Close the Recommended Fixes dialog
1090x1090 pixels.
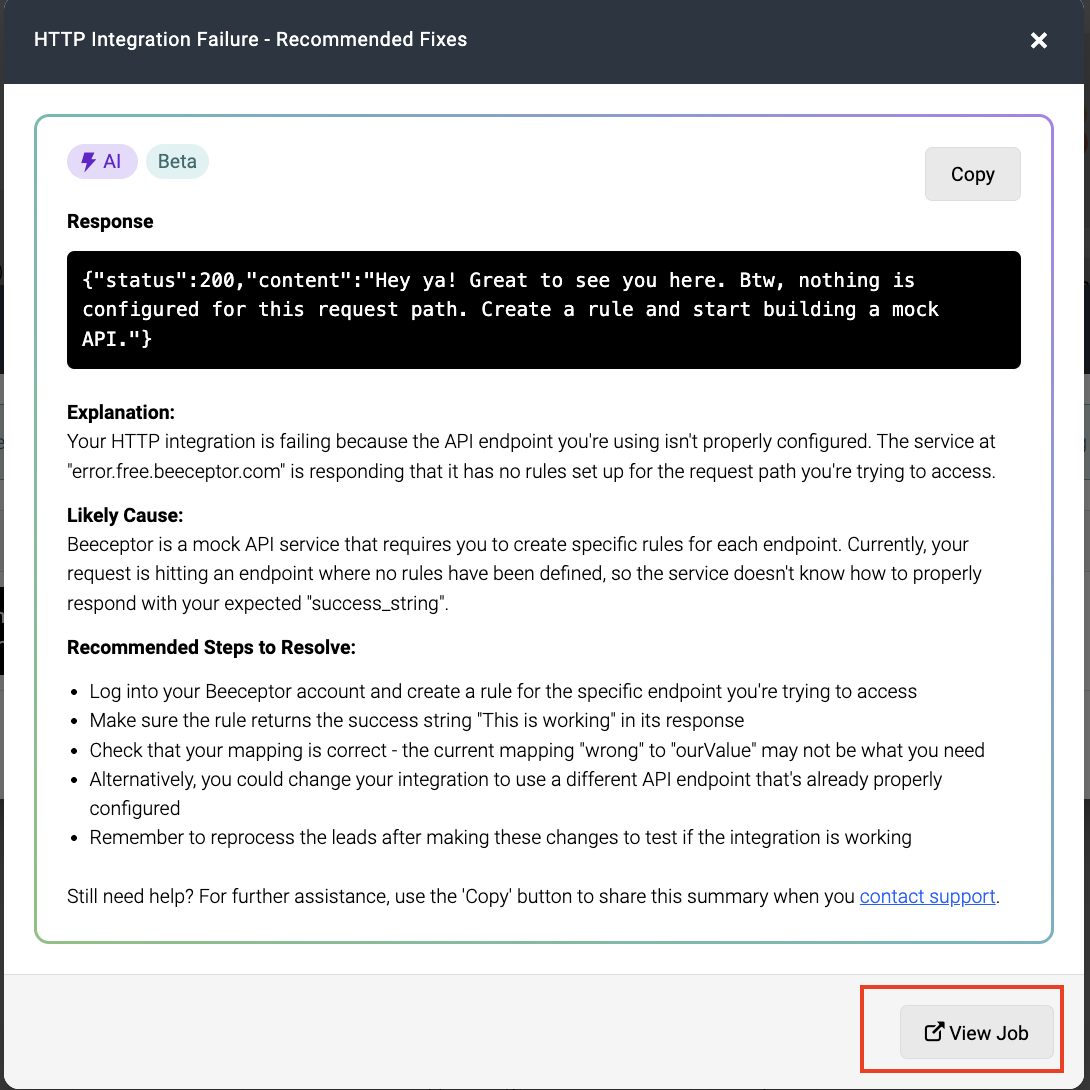pos(1039,40)
